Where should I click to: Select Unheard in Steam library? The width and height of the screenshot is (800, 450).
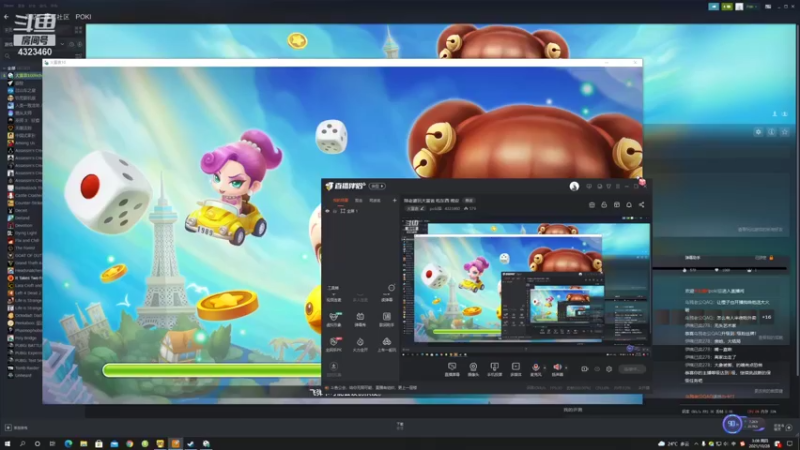pos(24,376)
